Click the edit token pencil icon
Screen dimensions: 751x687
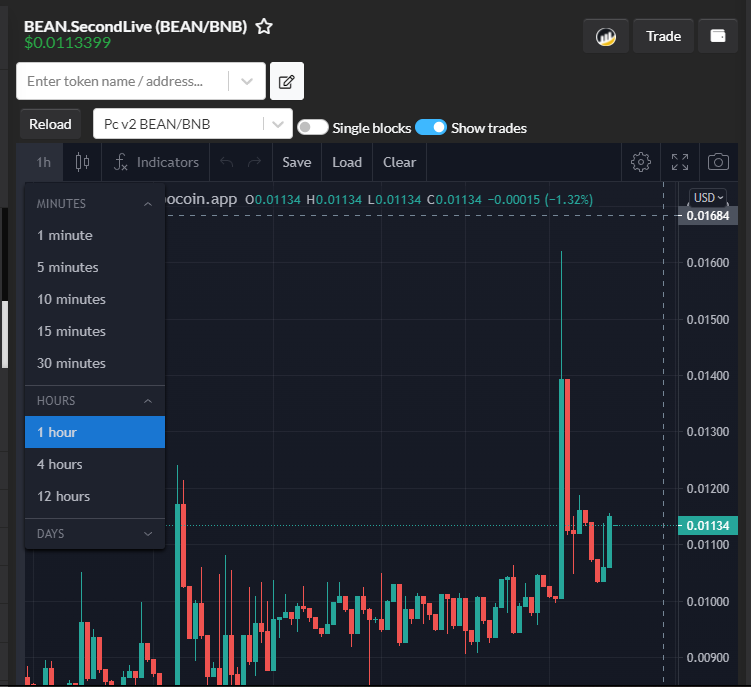pos(286,81)
